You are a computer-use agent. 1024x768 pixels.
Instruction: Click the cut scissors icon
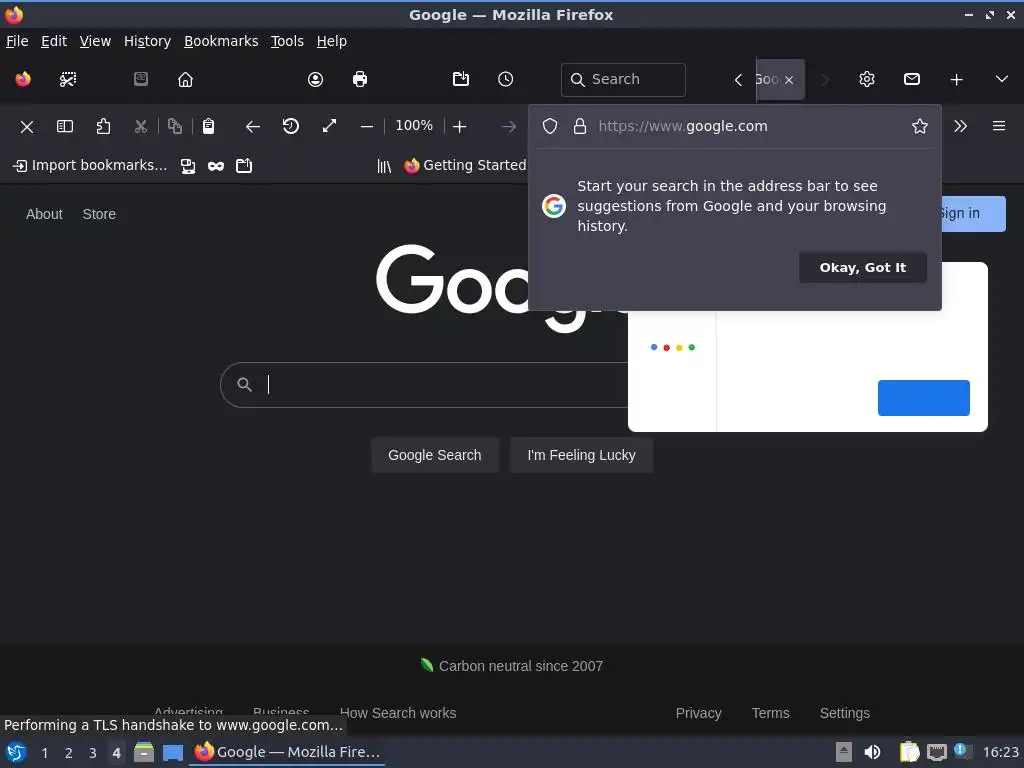(x=140, y=126)
